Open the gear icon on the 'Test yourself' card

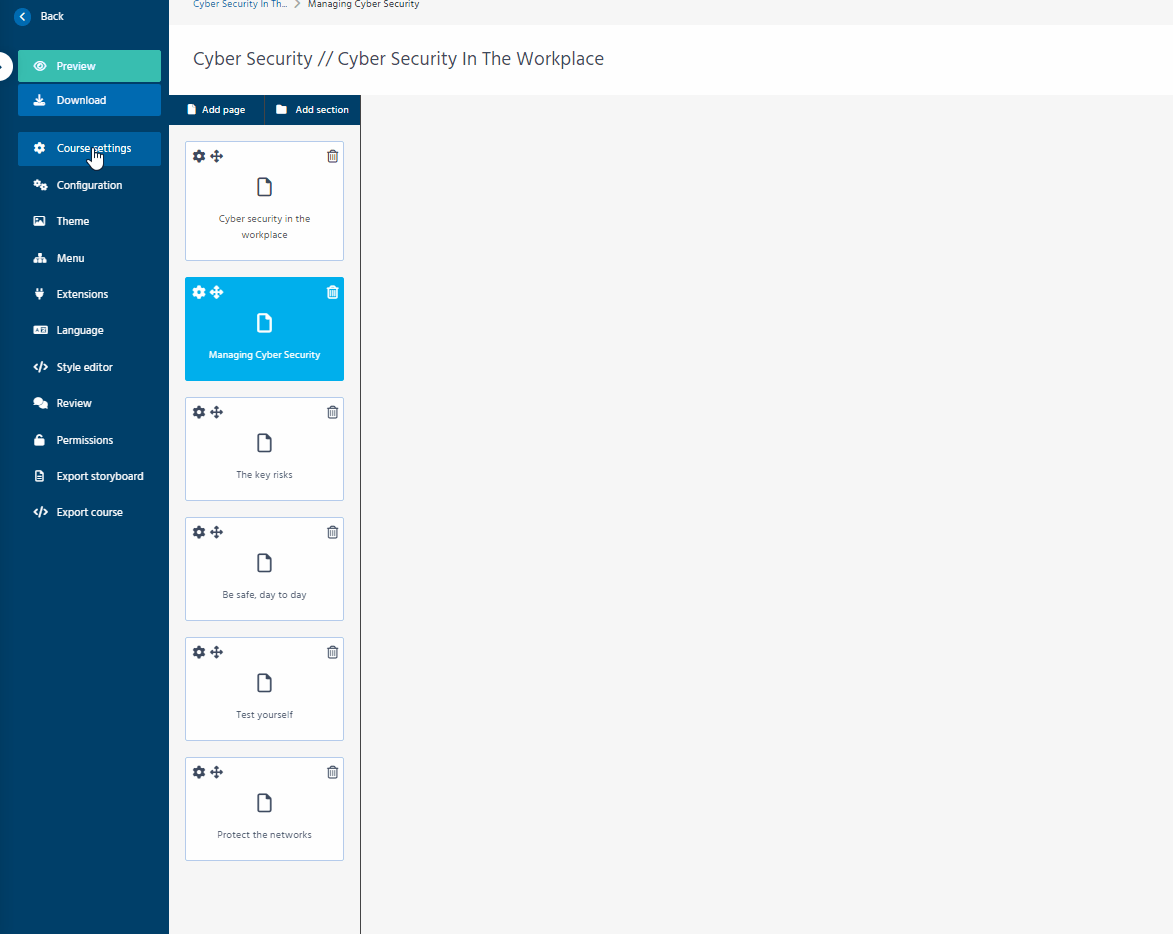click(x=199, y=652)
